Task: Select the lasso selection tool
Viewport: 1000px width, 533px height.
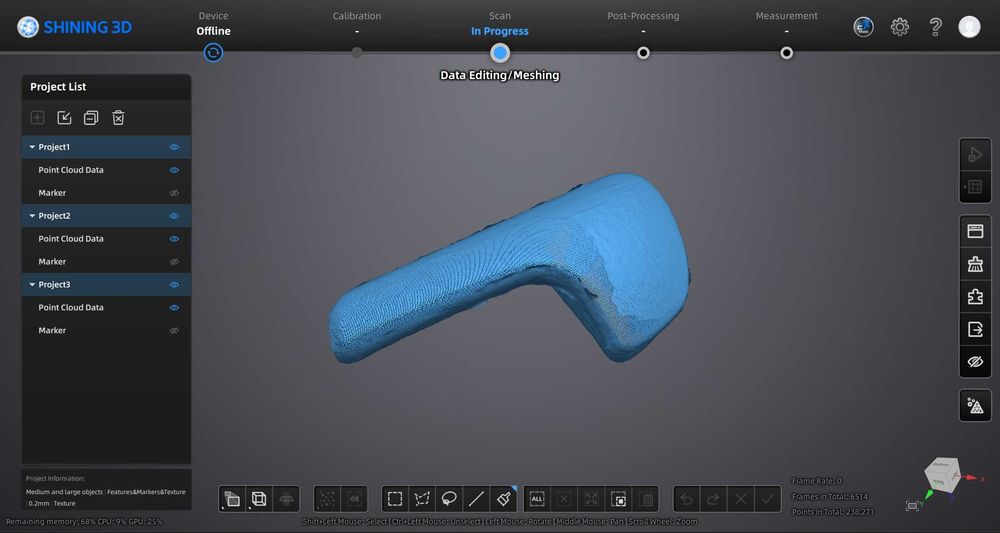Action: pos(449,499)
